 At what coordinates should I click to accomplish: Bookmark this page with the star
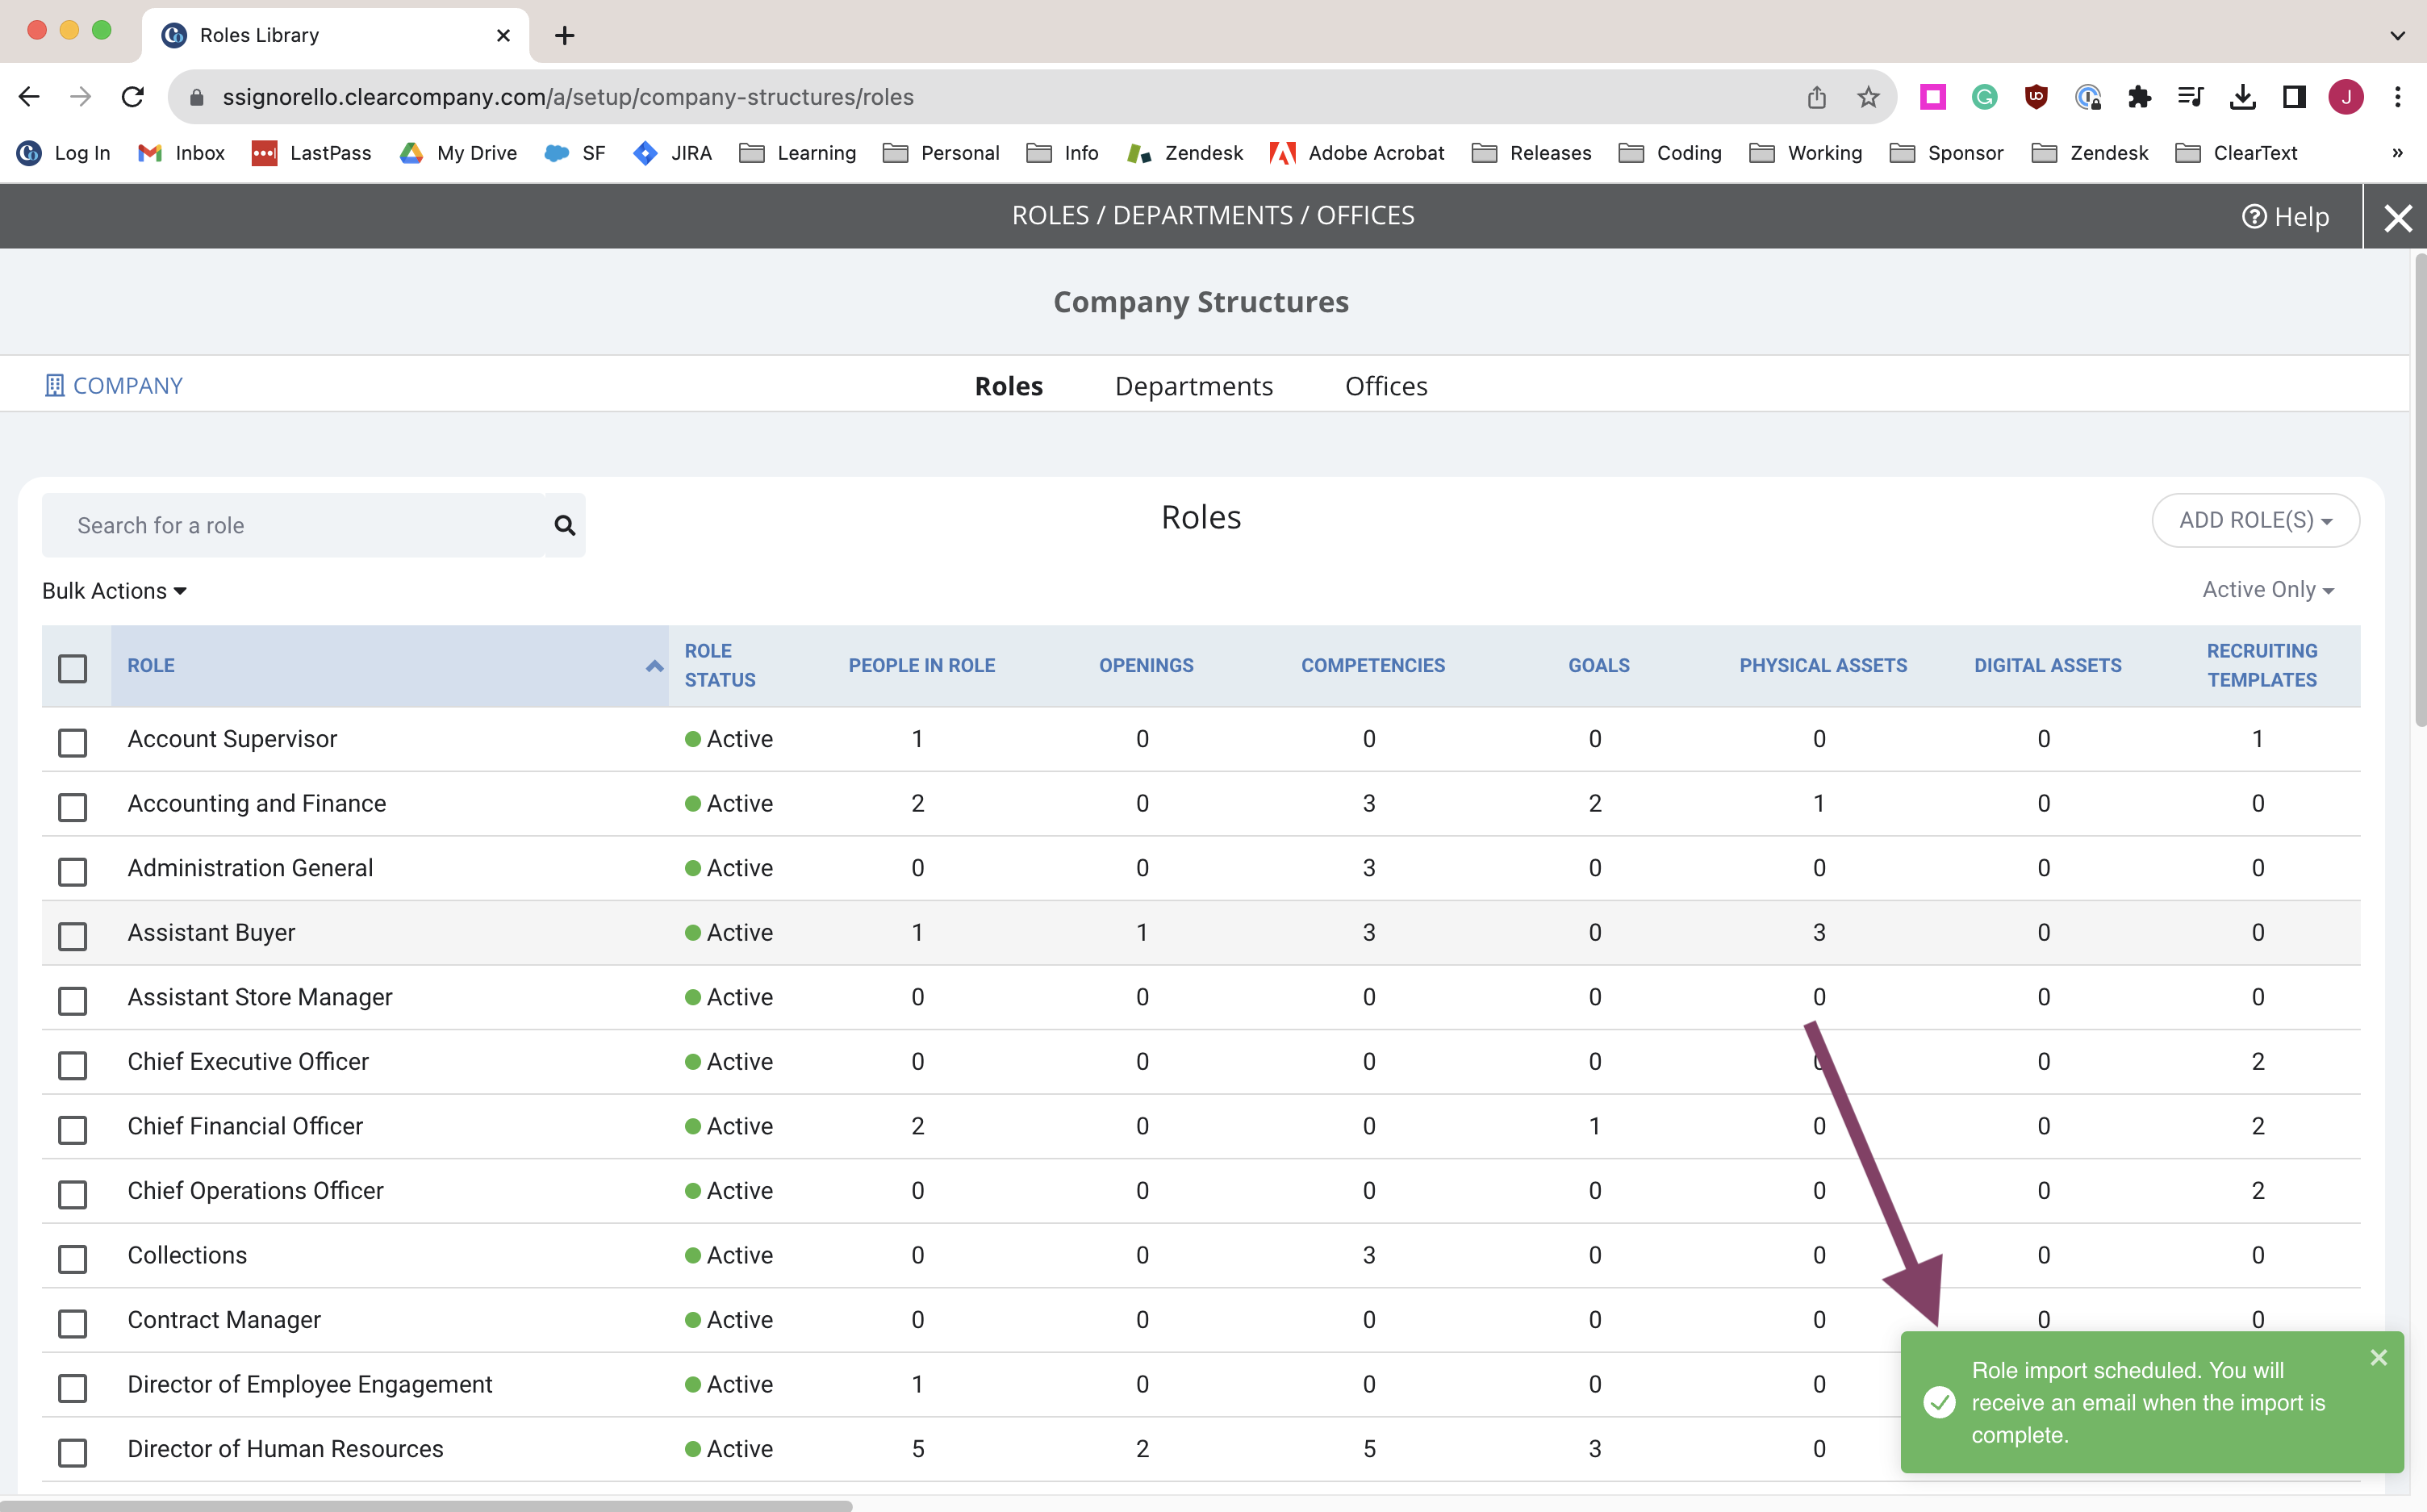[x=1868, y=97]
